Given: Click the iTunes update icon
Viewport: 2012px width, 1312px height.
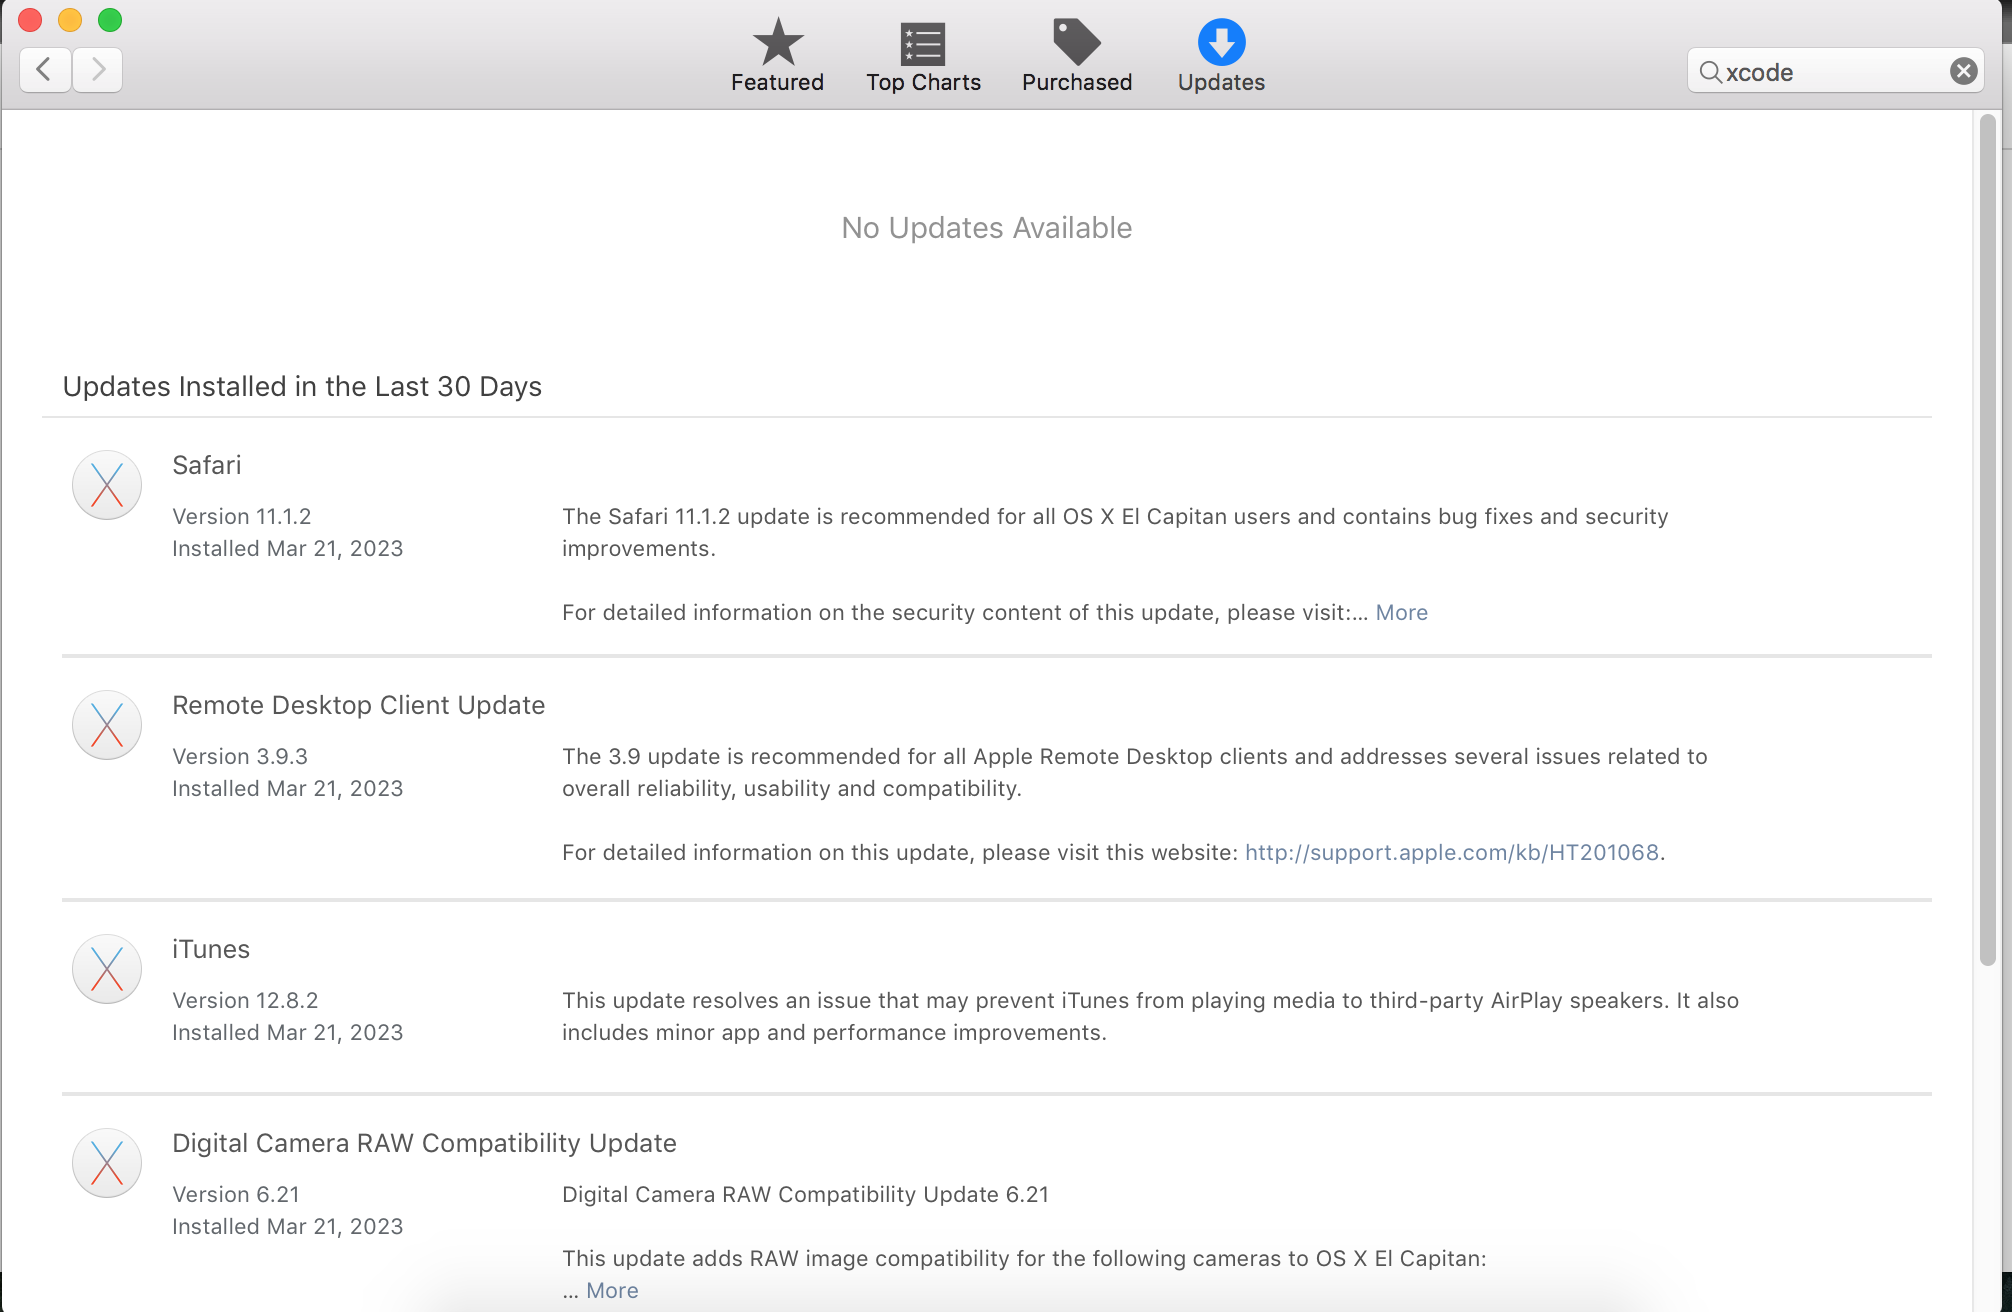Looking at the screenshot, I should click(107, 969).
